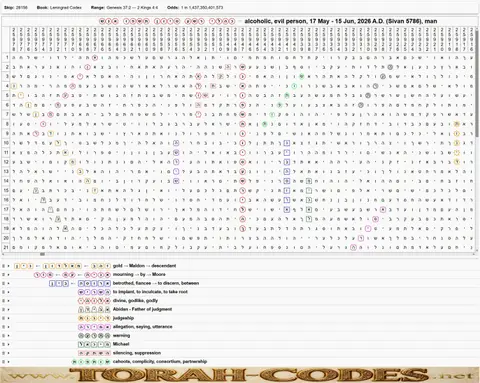Click the purple letter tiles beside 'to implant'
The image size is (480, 383).
coord(94,292)
